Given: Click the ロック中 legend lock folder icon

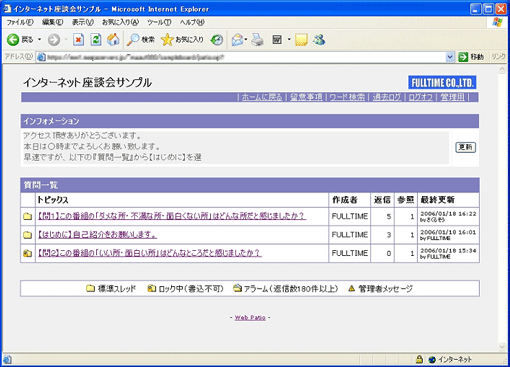Looking at the screenshot, I should [152, 288].
